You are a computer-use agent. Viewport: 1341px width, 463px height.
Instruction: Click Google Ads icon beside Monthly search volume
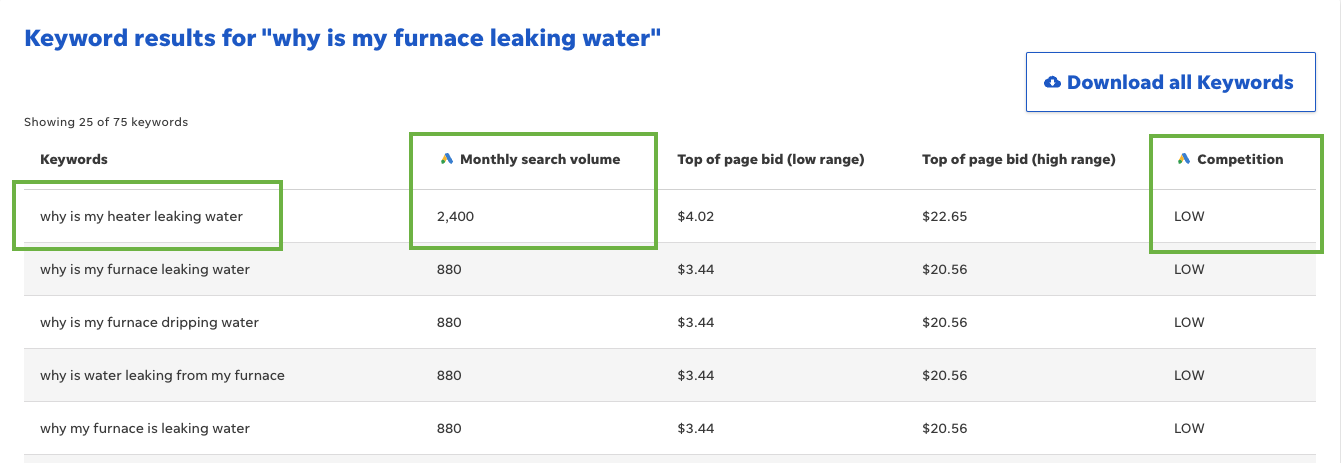click(x=447, y=159)
